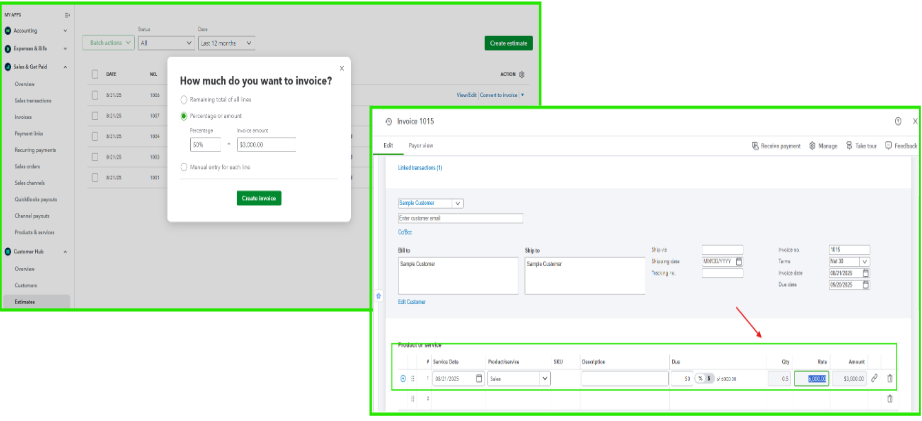Expand the Accounting sidebar section chevron
The height and width of the screenshot is (421, 922).
pyautogui.click(x=65, y=31)
